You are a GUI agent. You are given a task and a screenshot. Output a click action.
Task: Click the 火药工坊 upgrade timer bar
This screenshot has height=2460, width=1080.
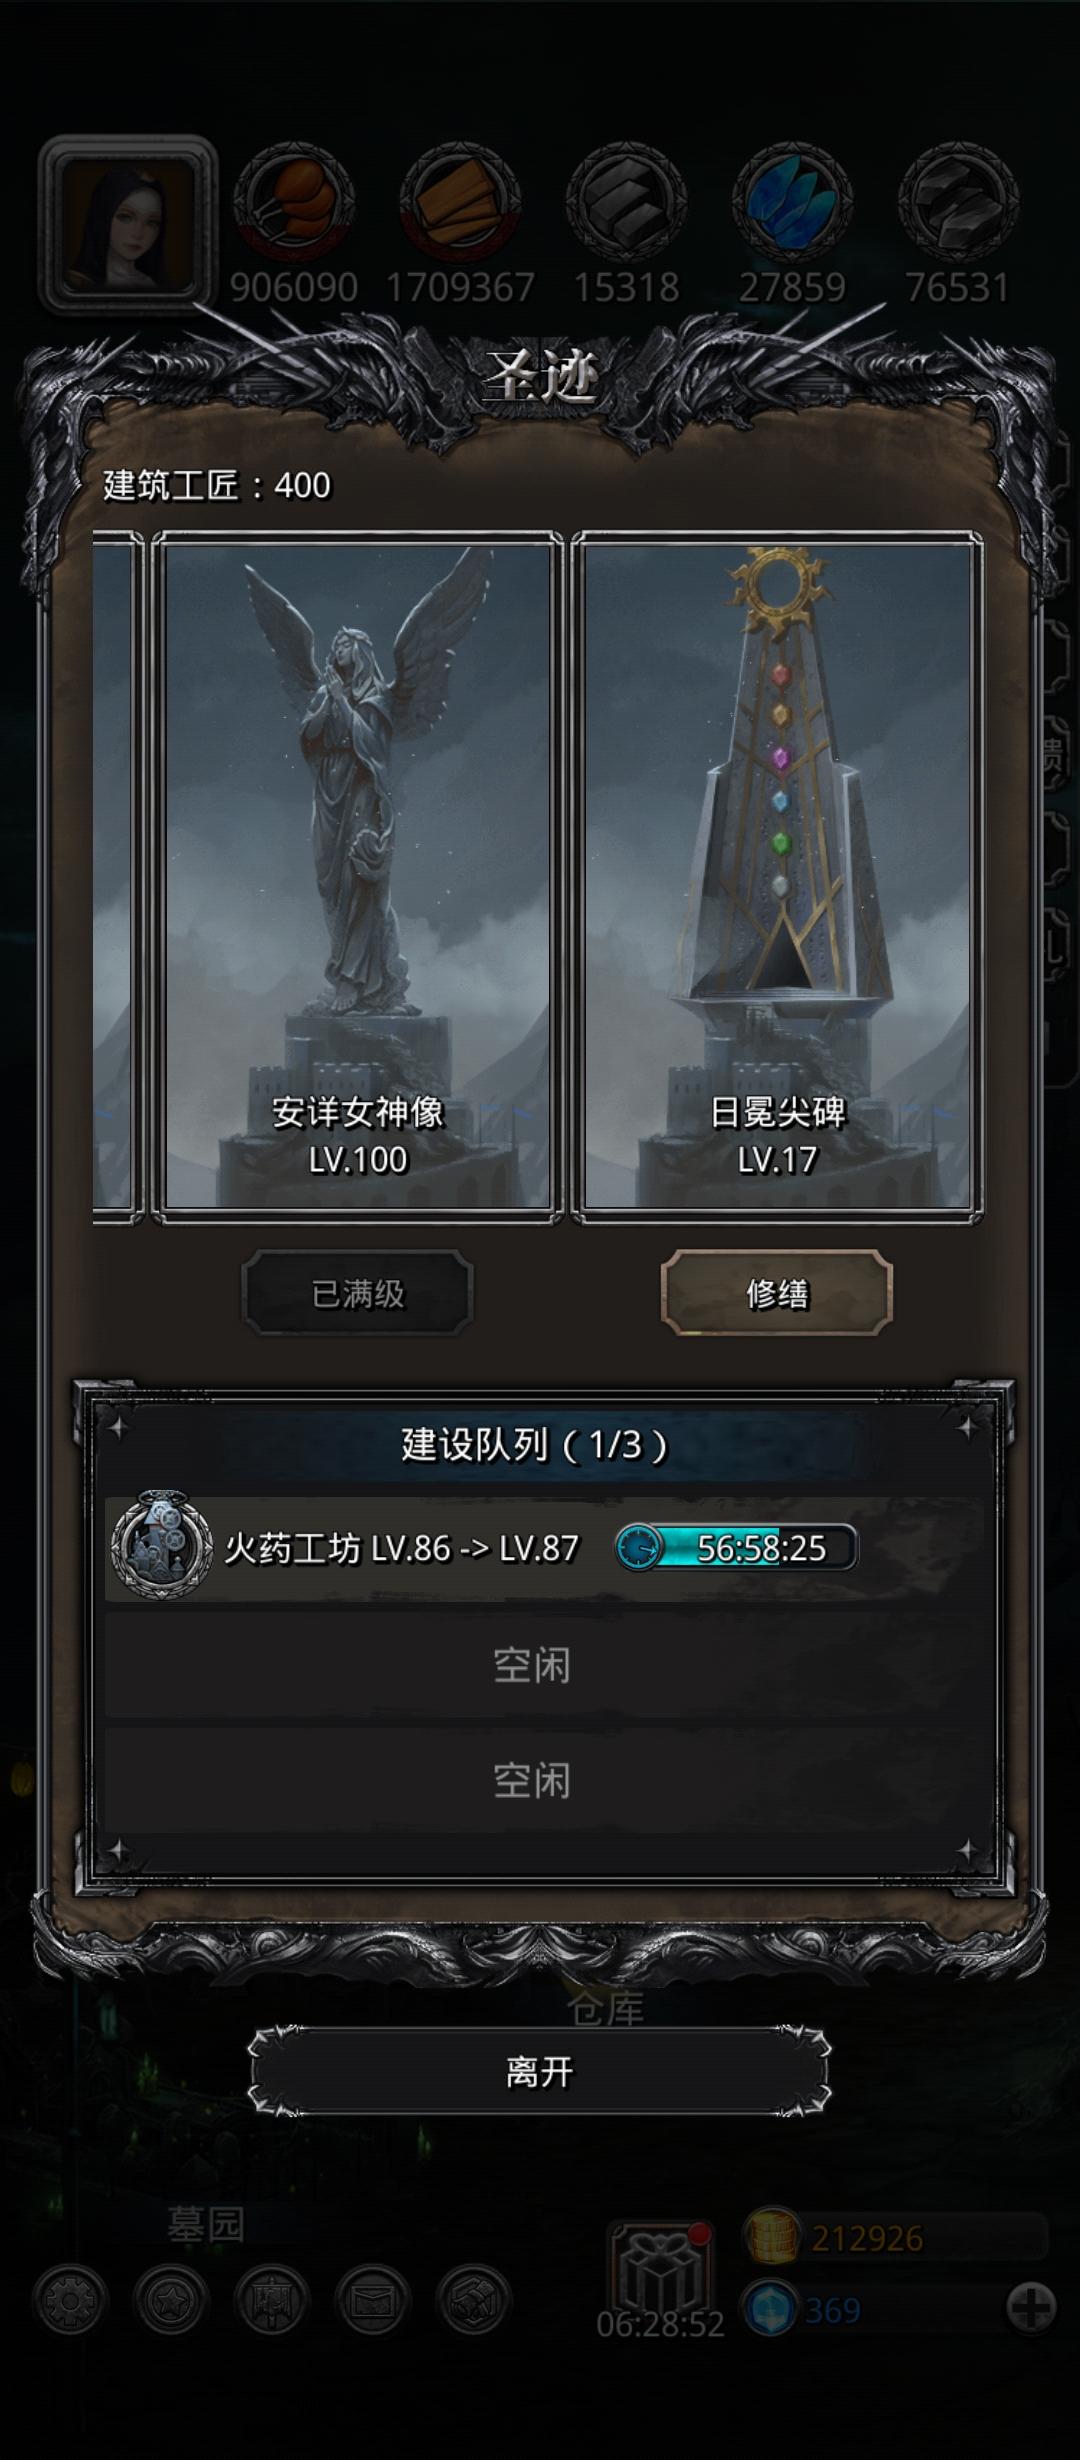(x=736, y=1548)
